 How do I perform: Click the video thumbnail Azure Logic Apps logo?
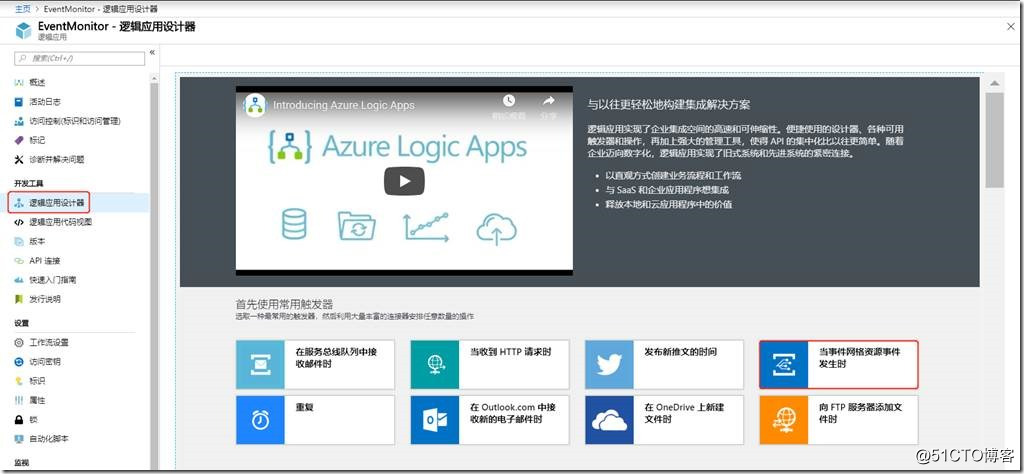255,105
